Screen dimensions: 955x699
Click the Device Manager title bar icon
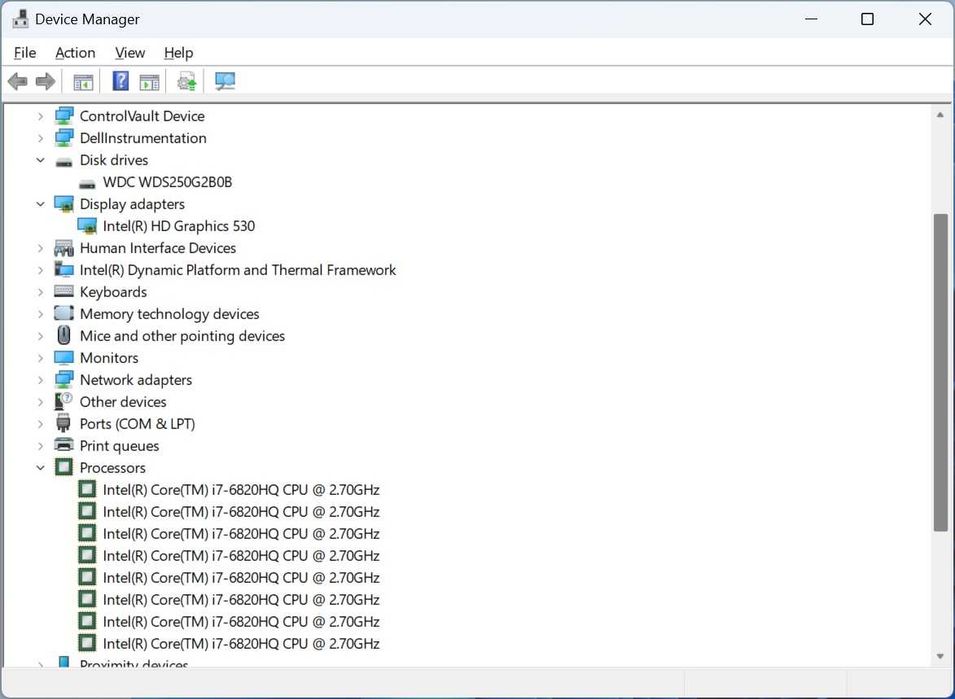(x=21, y=19)
